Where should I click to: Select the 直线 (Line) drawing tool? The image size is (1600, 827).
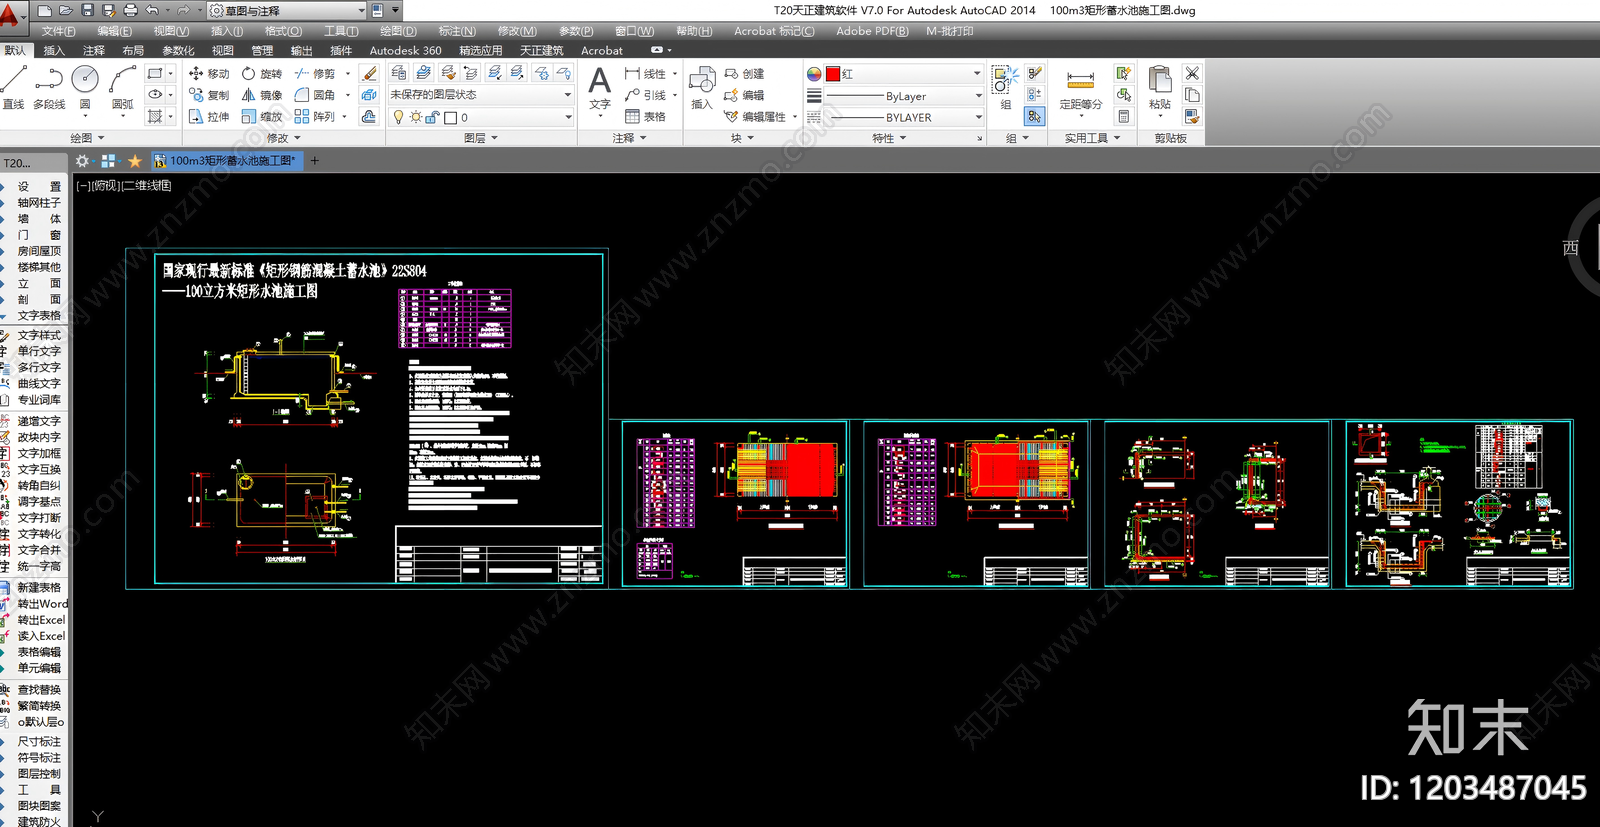tap(14, 86)
